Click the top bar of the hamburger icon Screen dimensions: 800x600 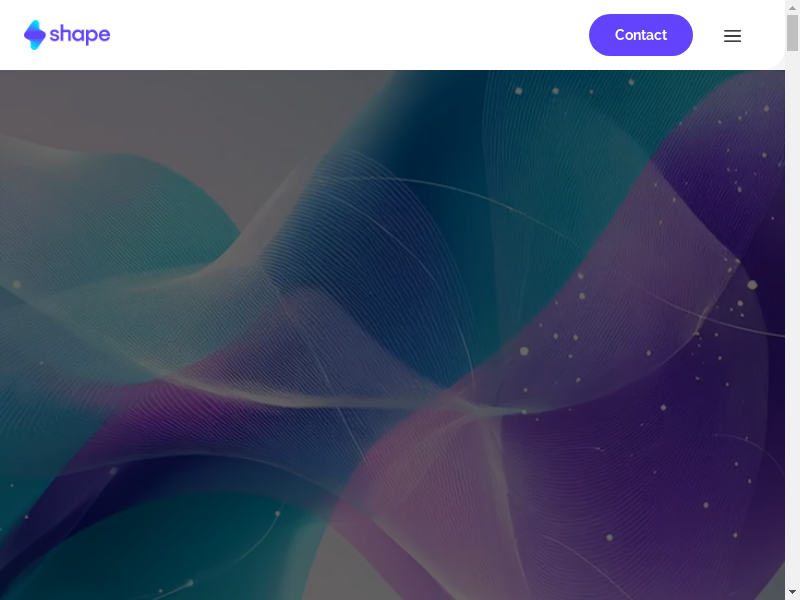pos(732,30)
